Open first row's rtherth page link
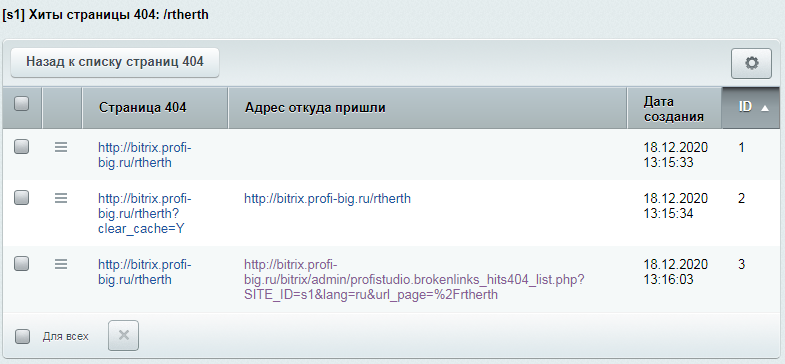The image size is (785, 364). pos(145,155)
